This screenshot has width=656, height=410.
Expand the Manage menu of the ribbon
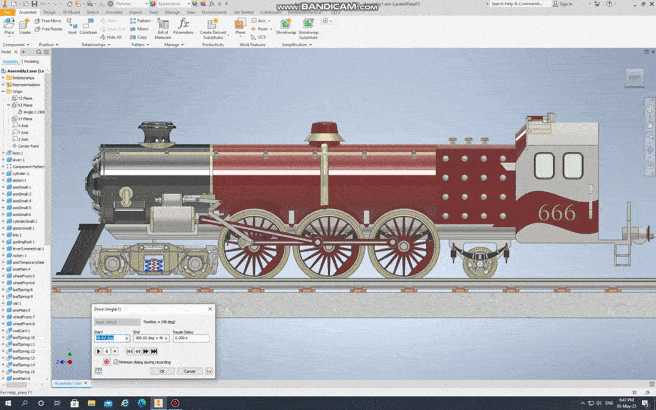click(x=174, y=44)
